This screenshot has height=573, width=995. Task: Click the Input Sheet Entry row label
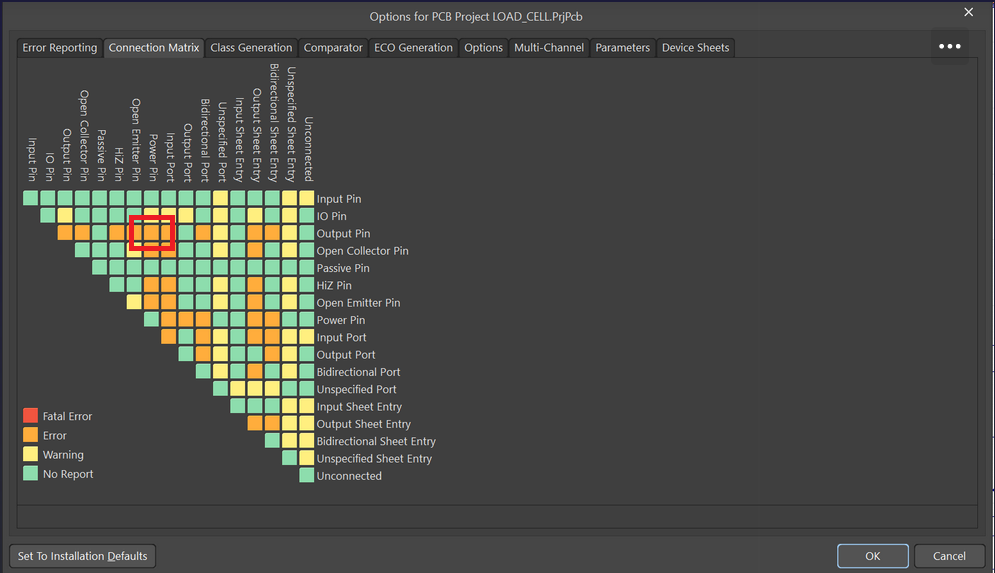tap(359, 407)
